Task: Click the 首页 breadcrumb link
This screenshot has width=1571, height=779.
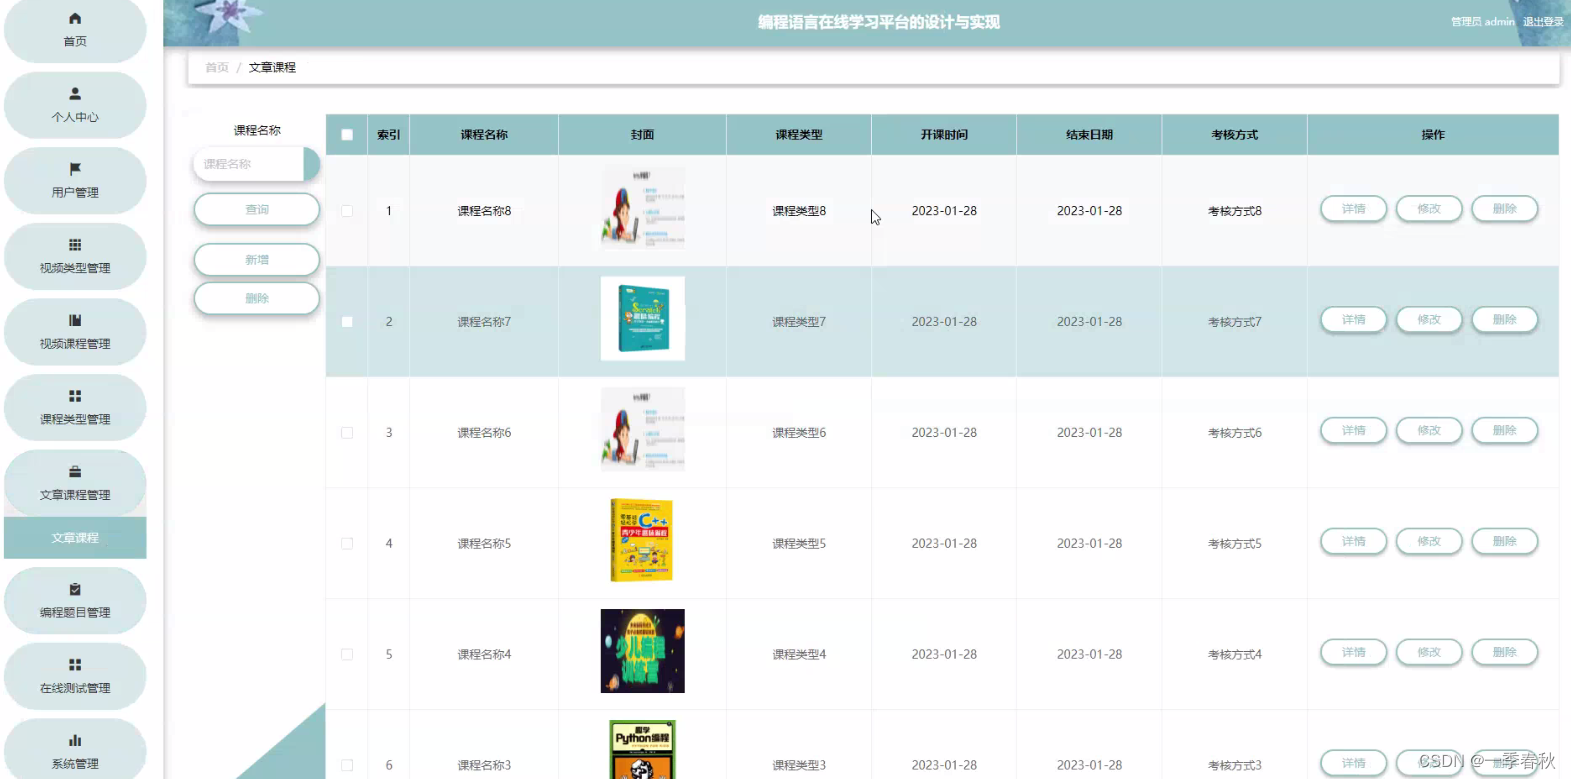Action: click(x=217, y=67)
